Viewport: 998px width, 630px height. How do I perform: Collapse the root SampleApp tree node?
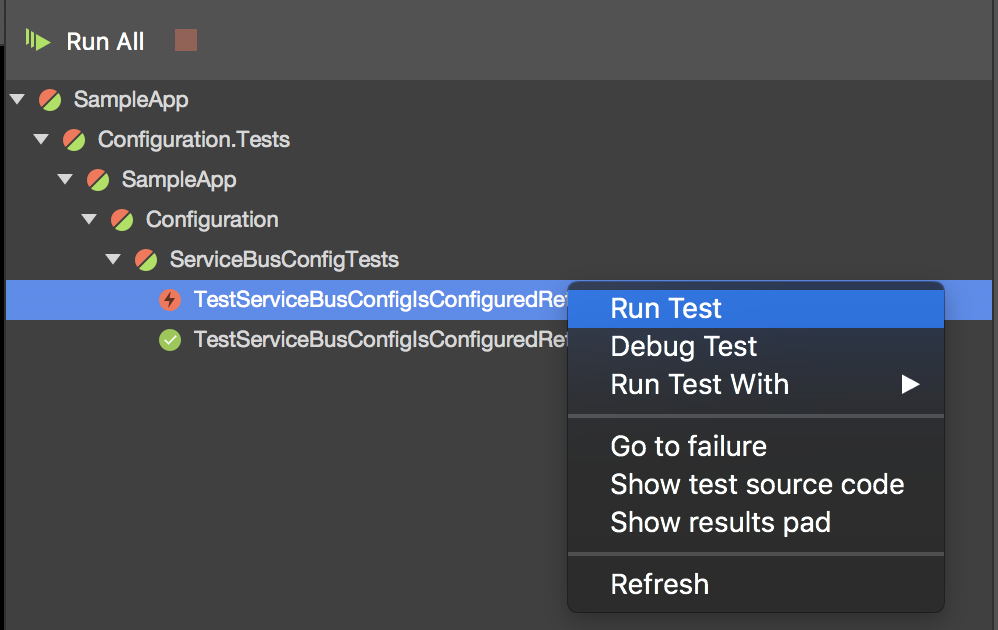[x=16, y=99]
